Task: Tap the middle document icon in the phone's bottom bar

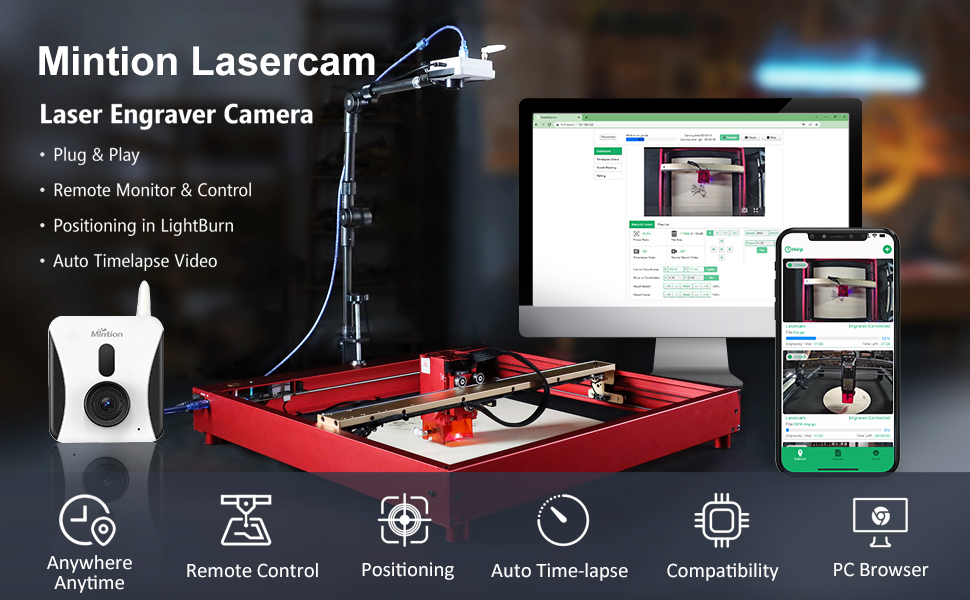Action: pyautogui.click(x=838, y=455)
